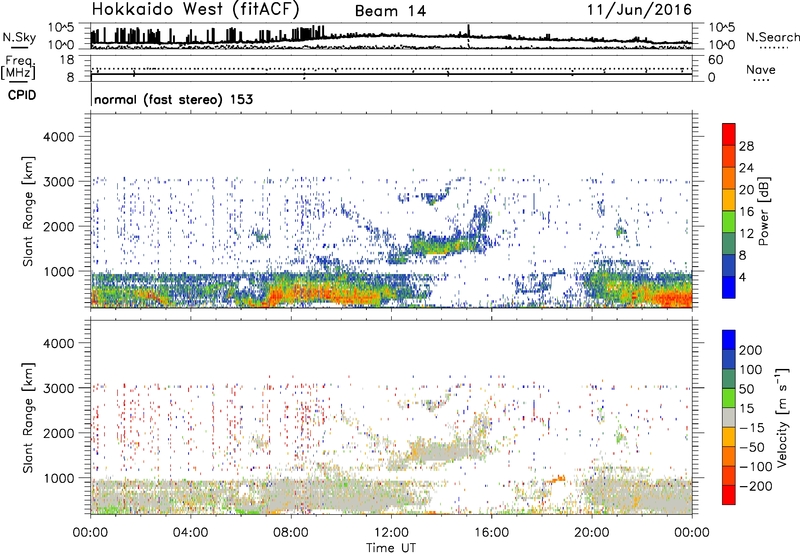Click the 'Nave' legend label

click(761, 70)
